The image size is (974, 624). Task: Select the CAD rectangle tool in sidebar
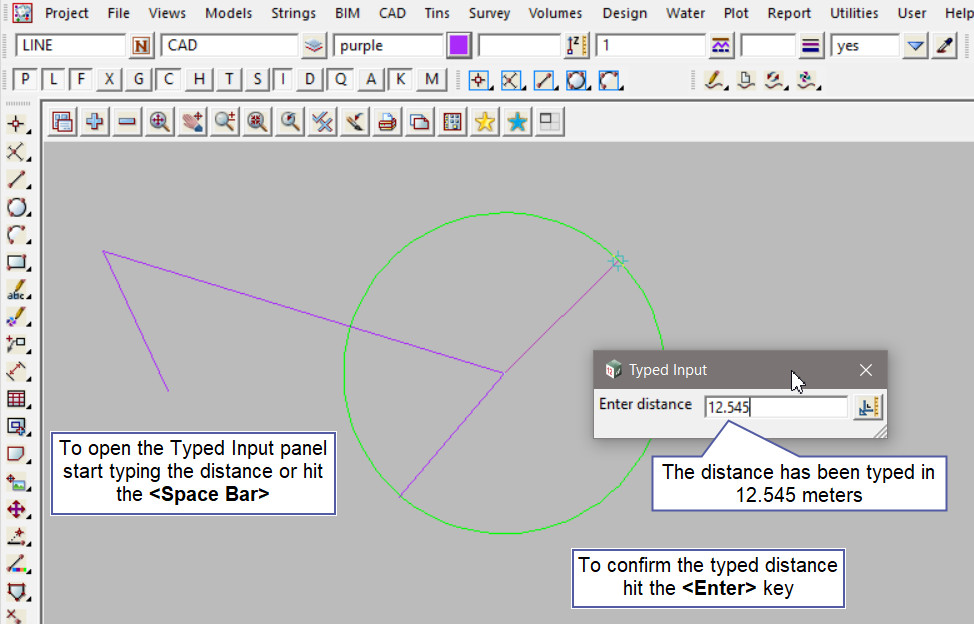17,263
